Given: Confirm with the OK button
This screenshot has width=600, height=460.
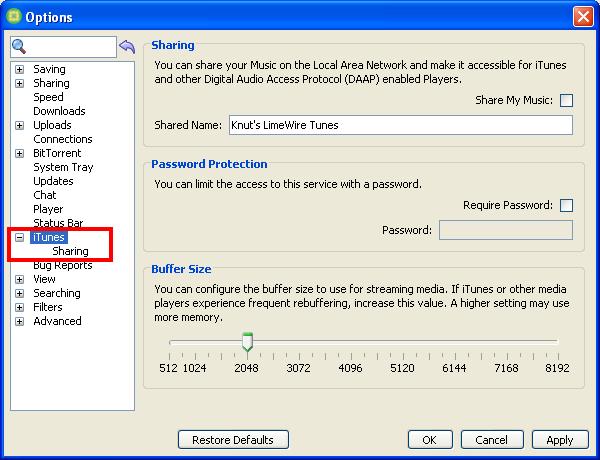Looking at the screenshot, I should coord(430,440).
